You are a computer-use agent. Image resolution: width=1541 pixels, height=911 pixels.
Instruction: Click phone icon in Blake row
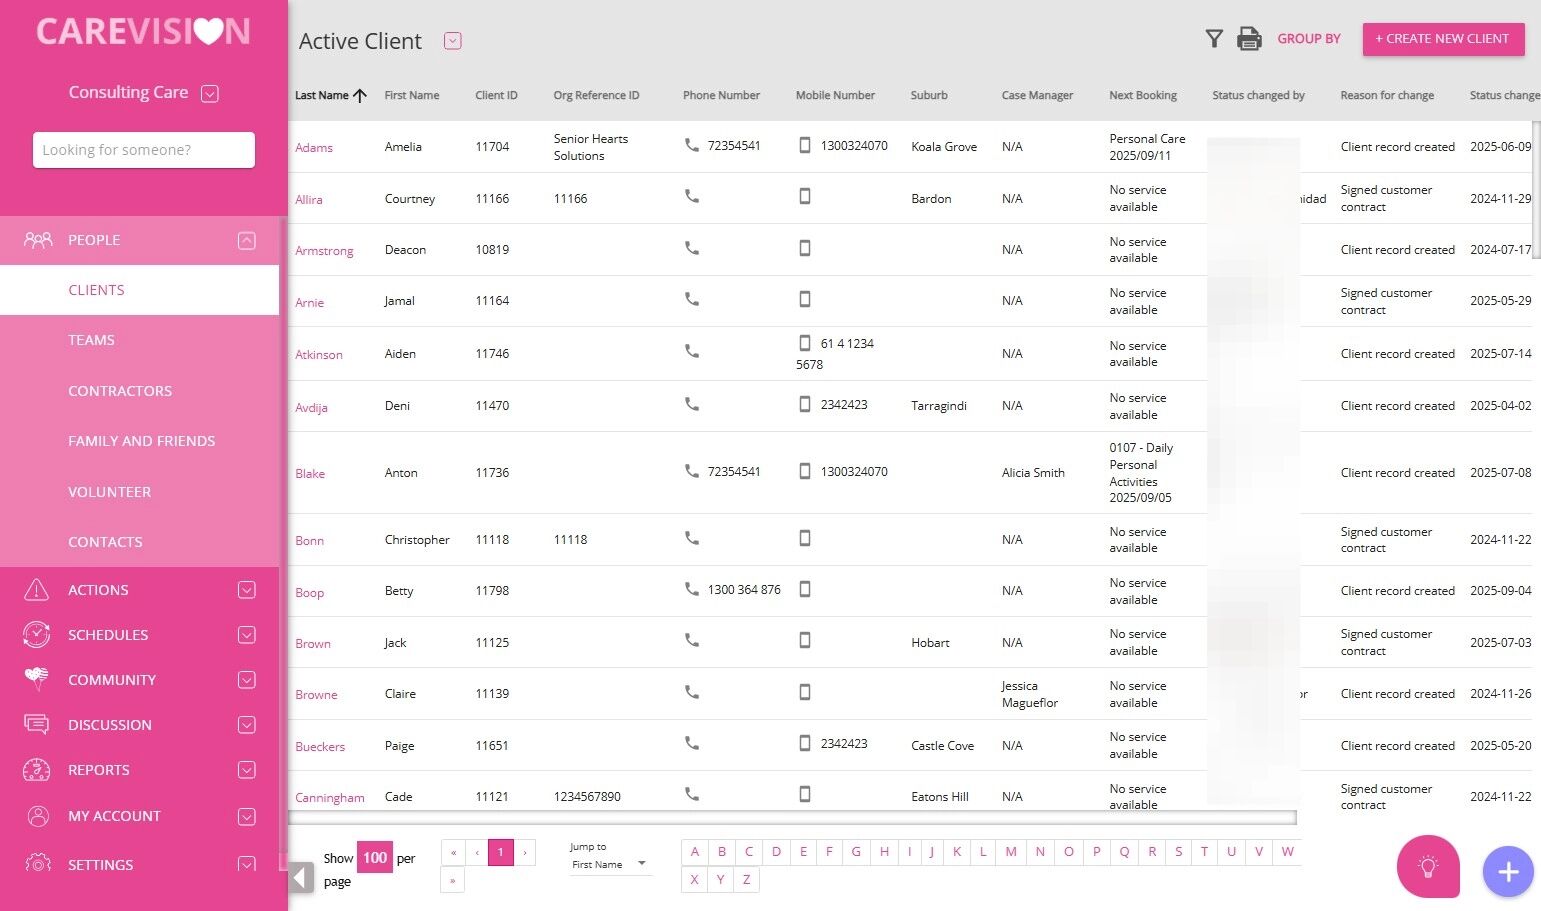coord(691,470)
